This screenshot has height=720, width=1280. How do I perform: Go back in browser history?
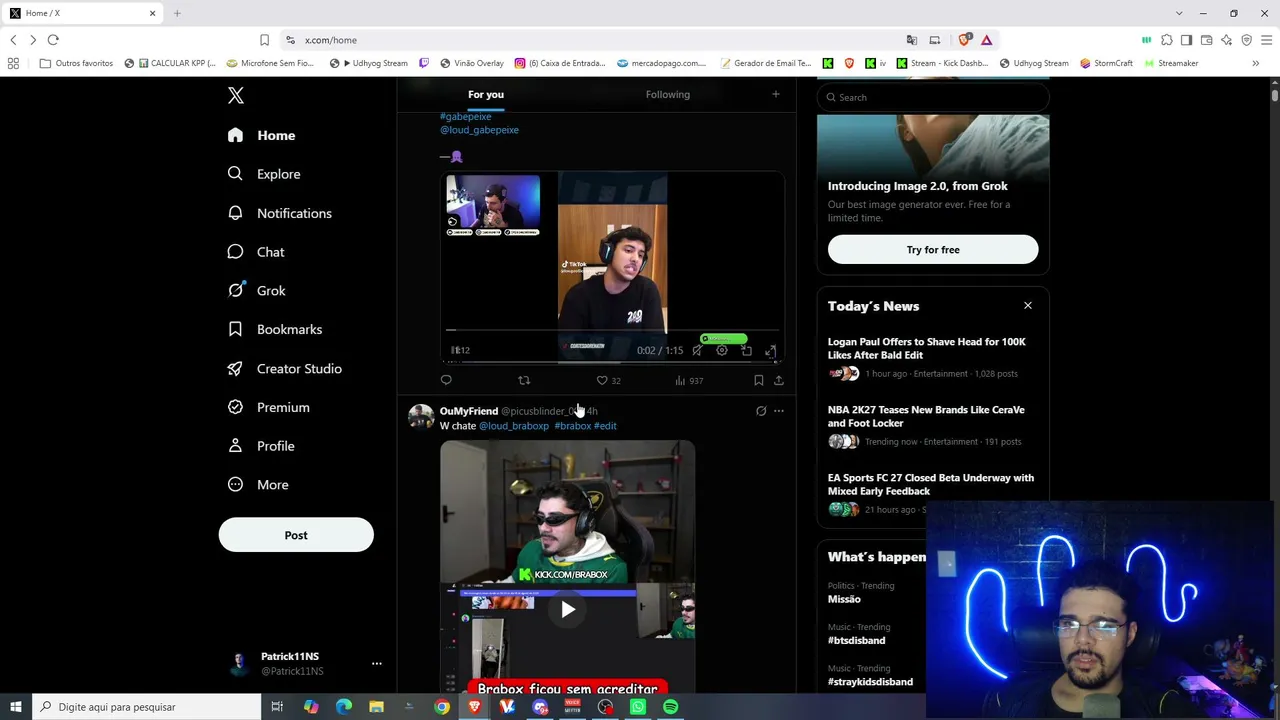pos(13,40)
